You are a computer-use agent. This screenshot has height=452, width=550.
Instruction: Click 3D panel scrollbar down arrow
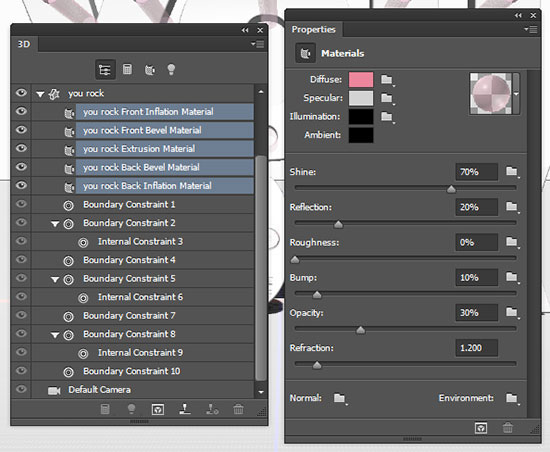pyautogui.click(x=261, y=392)
